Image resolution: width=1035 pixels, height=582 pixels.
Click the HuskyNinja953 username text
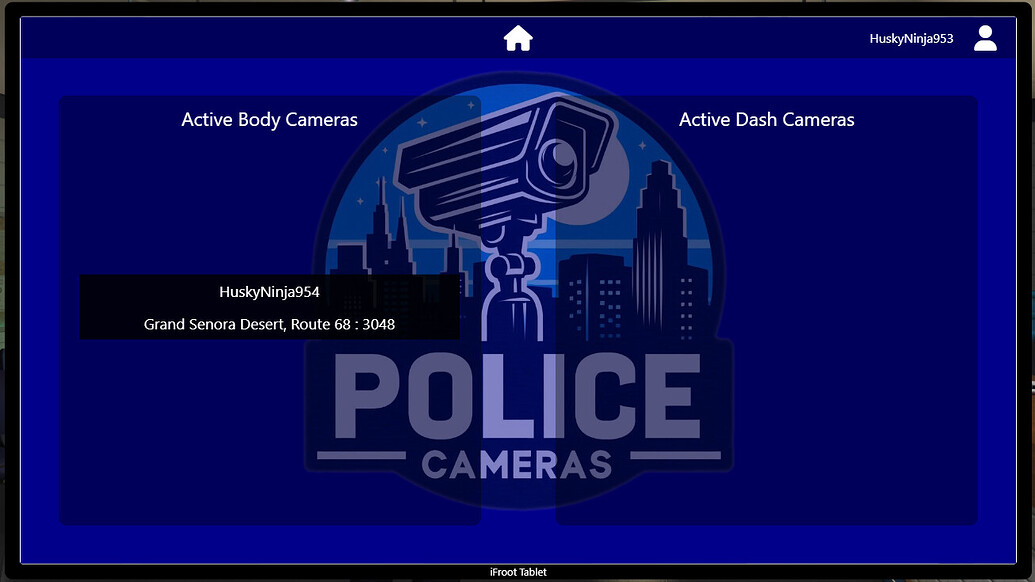(x=912, y=37)
